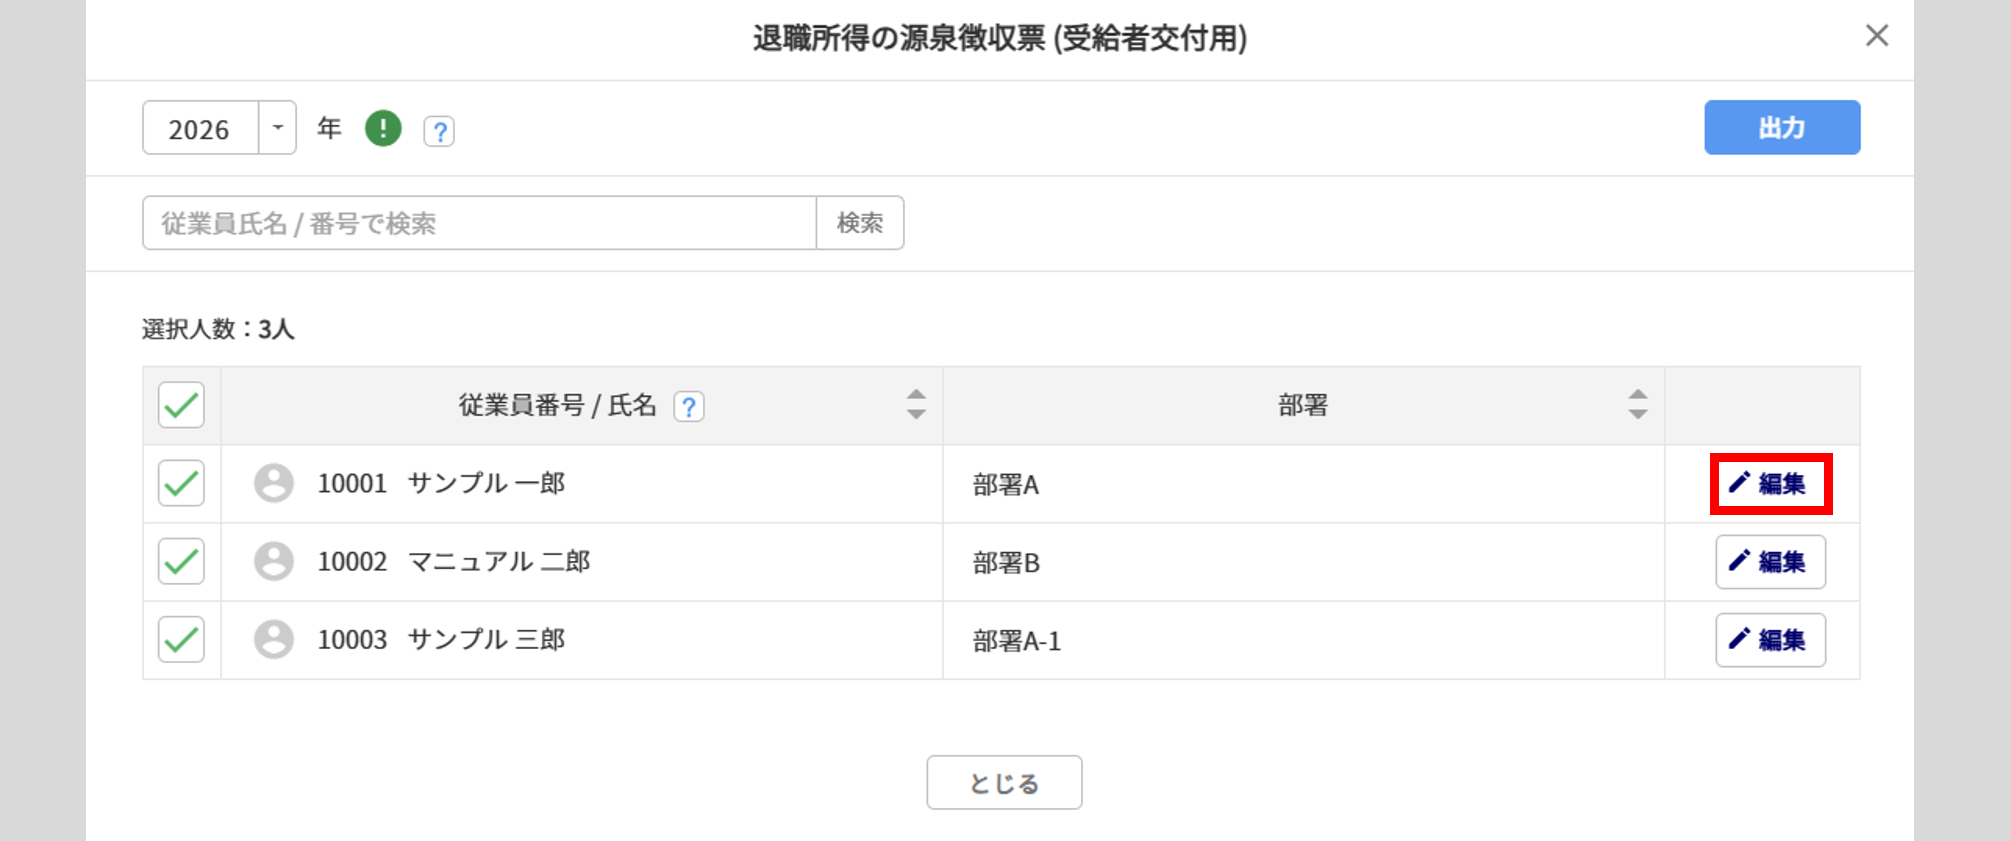2011x841 pixels.
Task: Sort by 部署 column arrows
Action: pos(1637,404)
